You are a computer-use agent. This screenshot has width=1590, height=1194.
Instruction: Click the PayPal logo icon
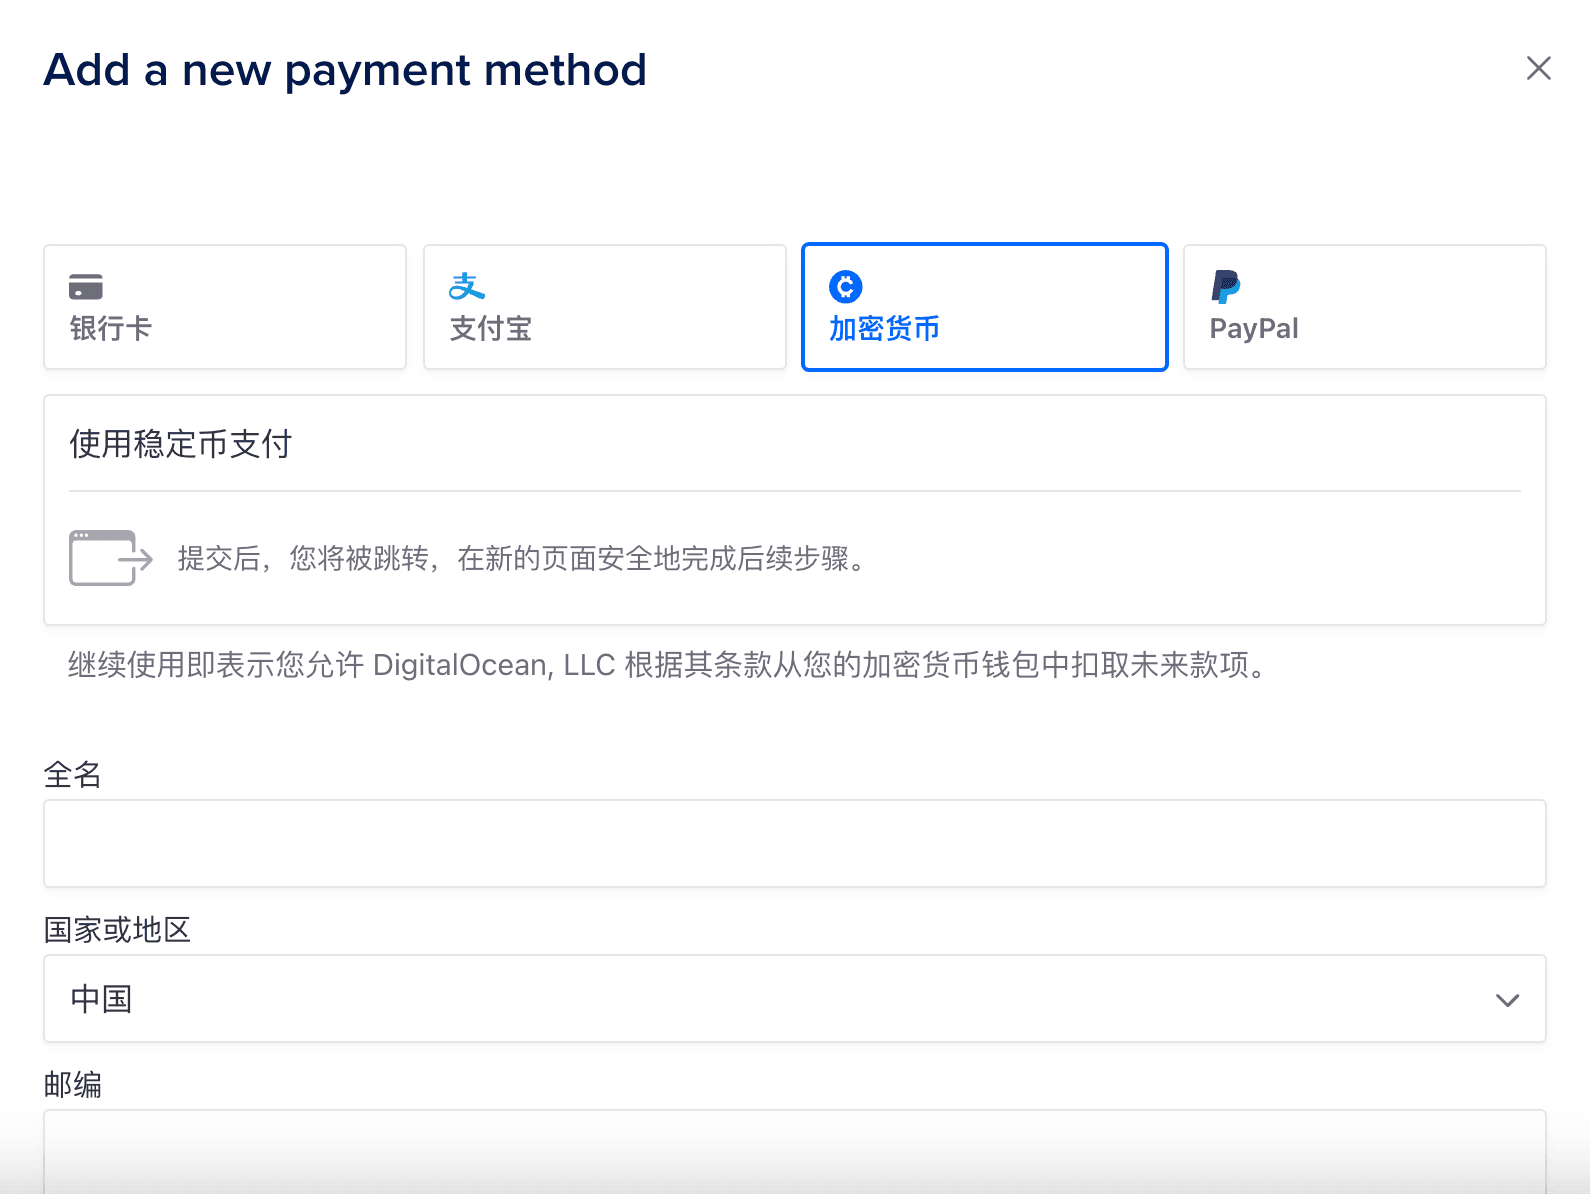coord(1225,287)
